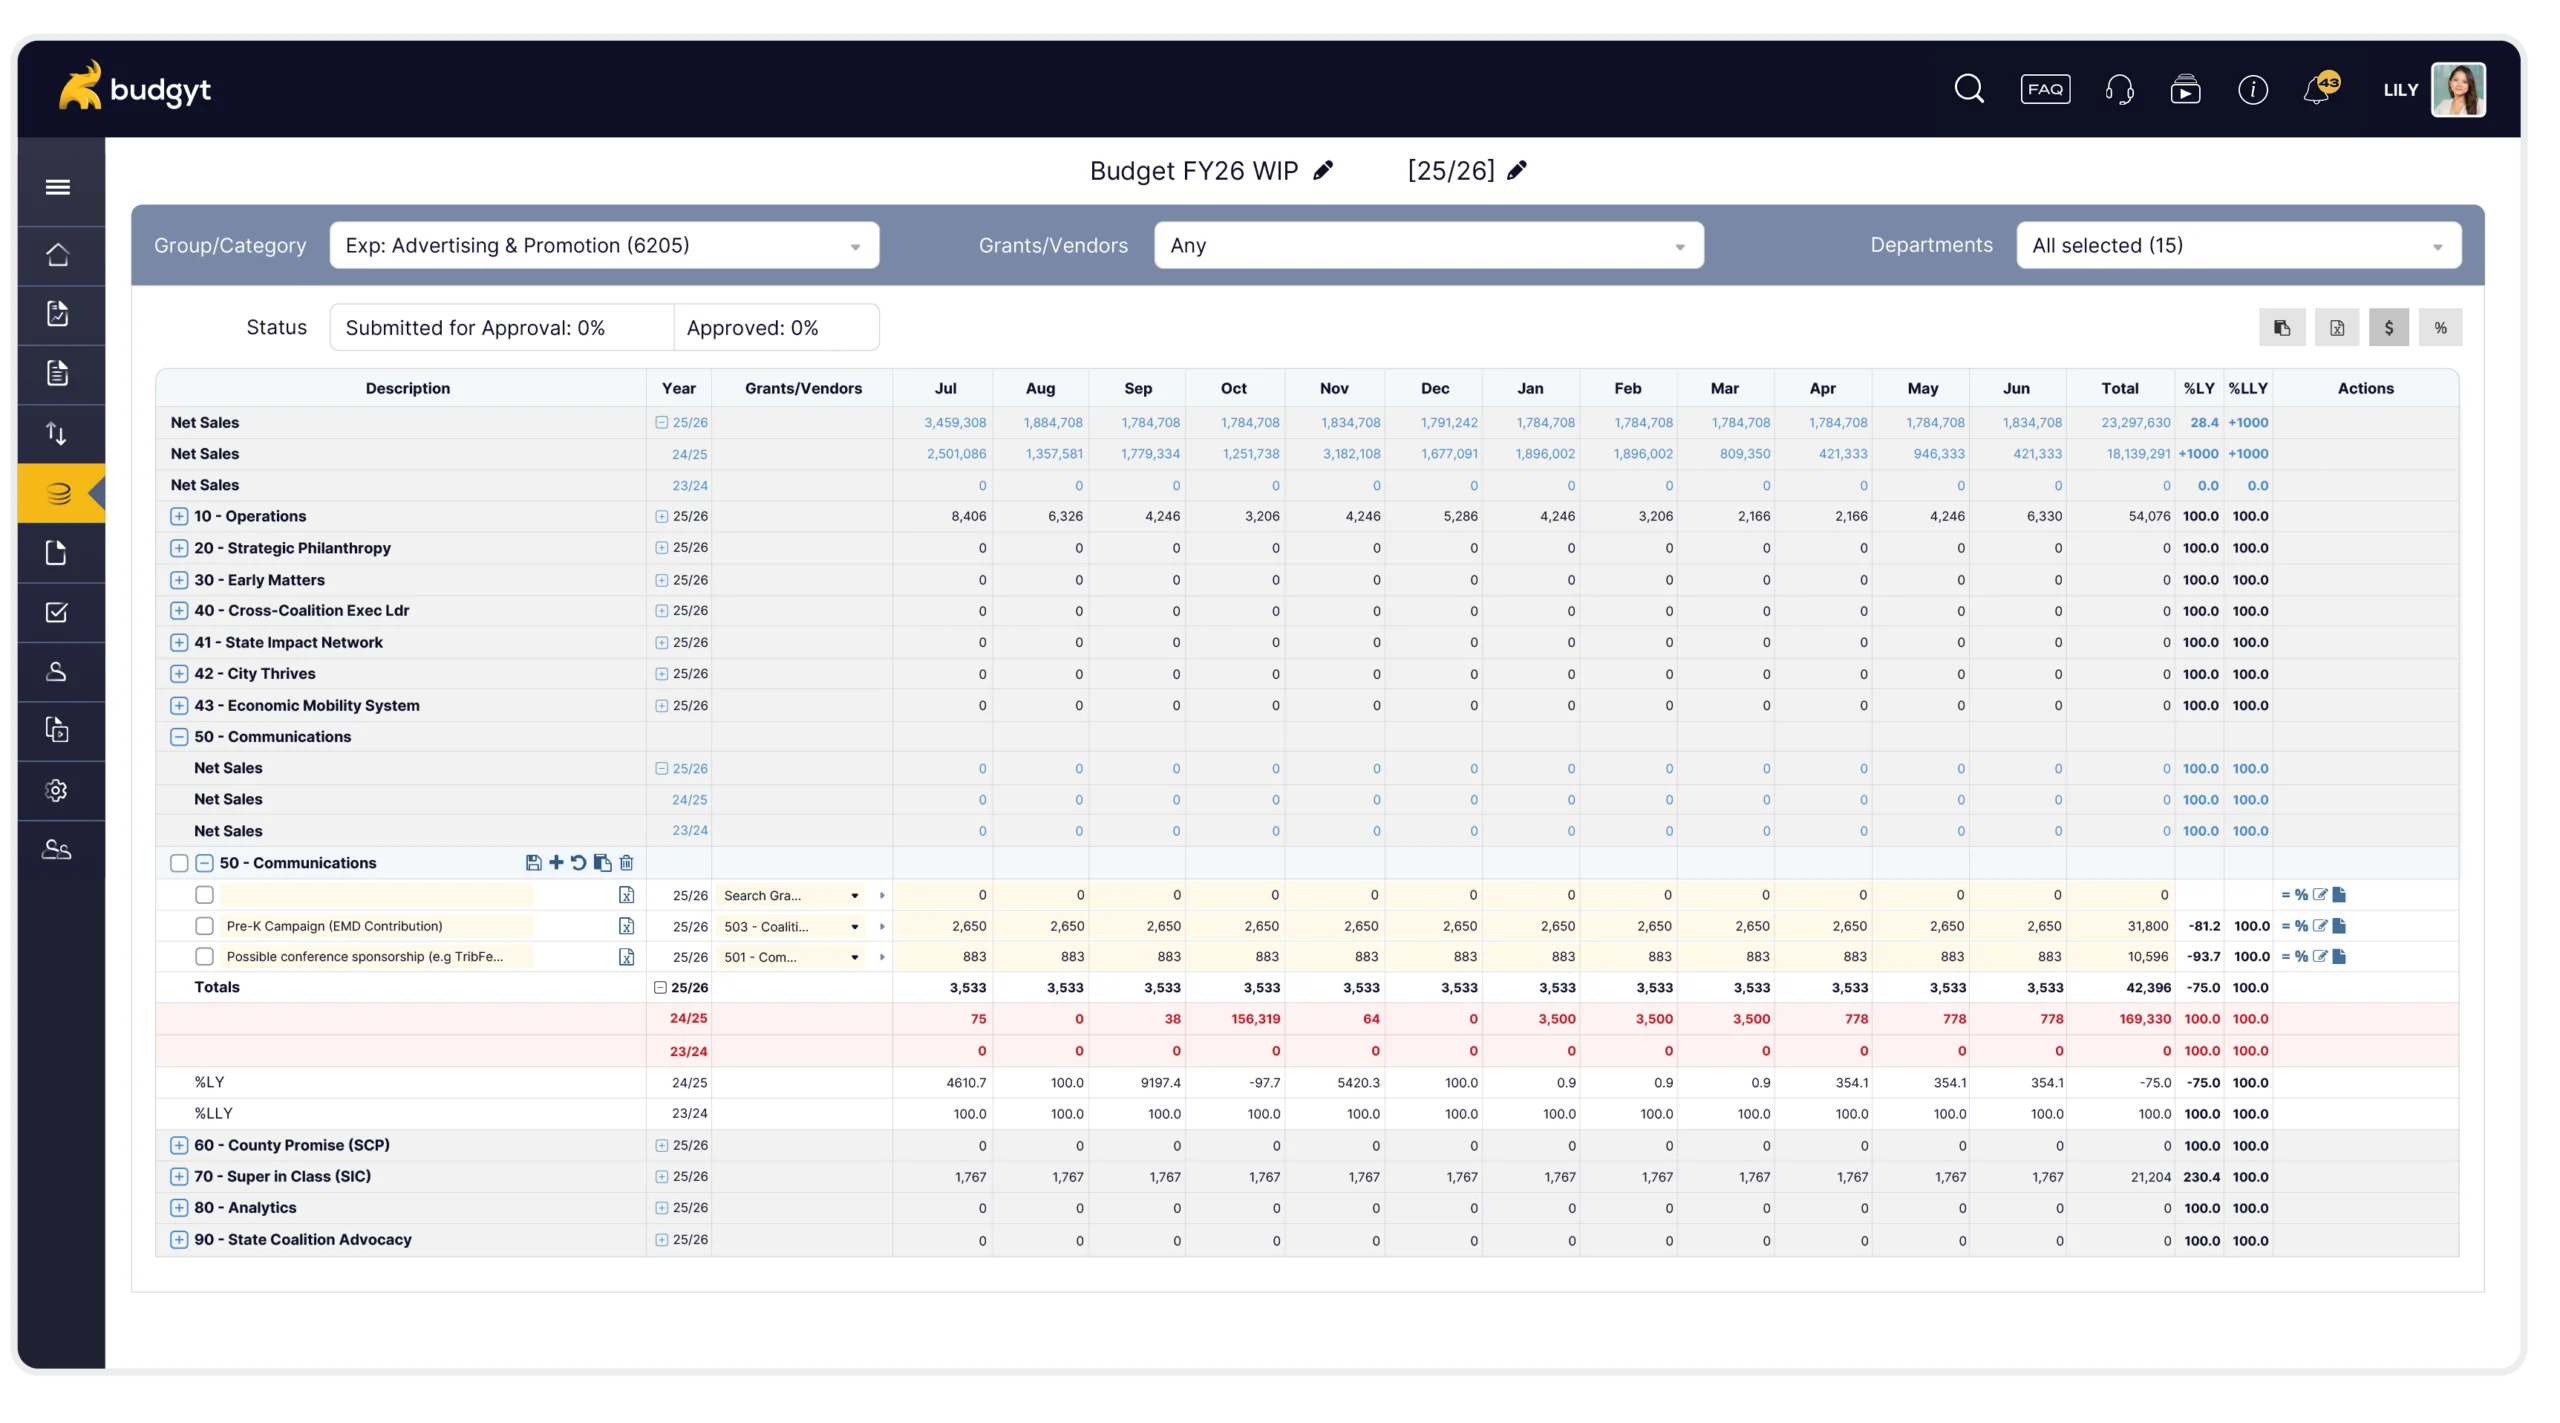The image size is (2560, 1423).
Task: Click the FAQ button
Action: [x=2045, y=90]
